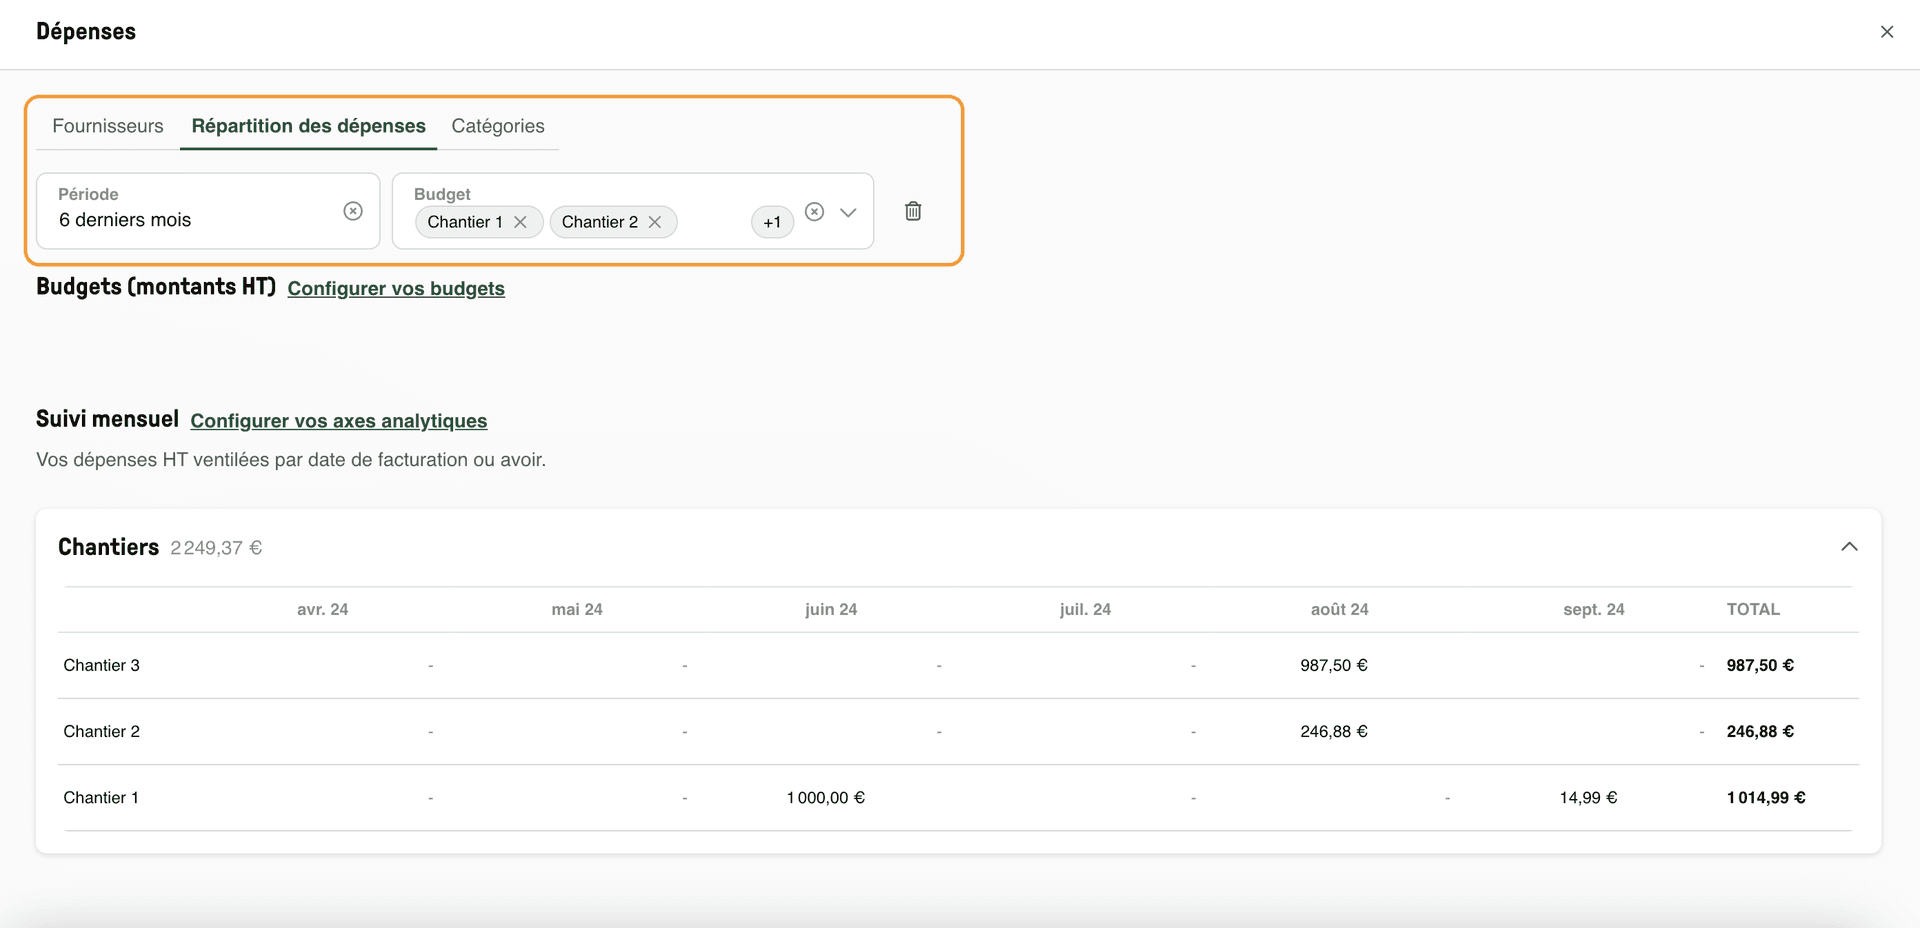Click the Dépenses page title
This screenshot has width=1920, height=928.
86,32
